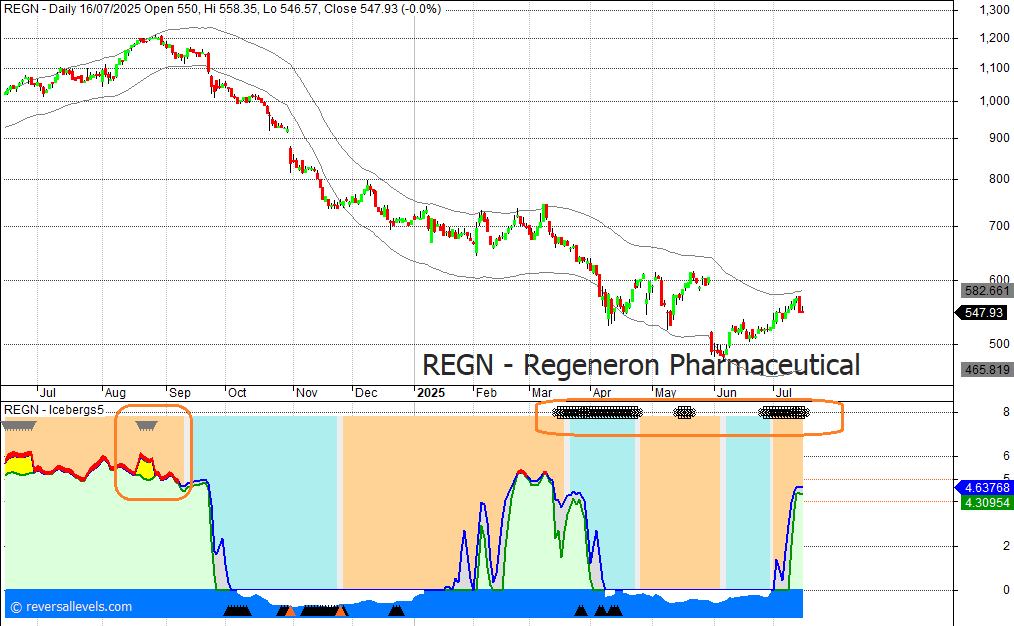Click the 1,000 price axis label
The width and height of the screenshot is (1014, 626).
tap(994, 101)
